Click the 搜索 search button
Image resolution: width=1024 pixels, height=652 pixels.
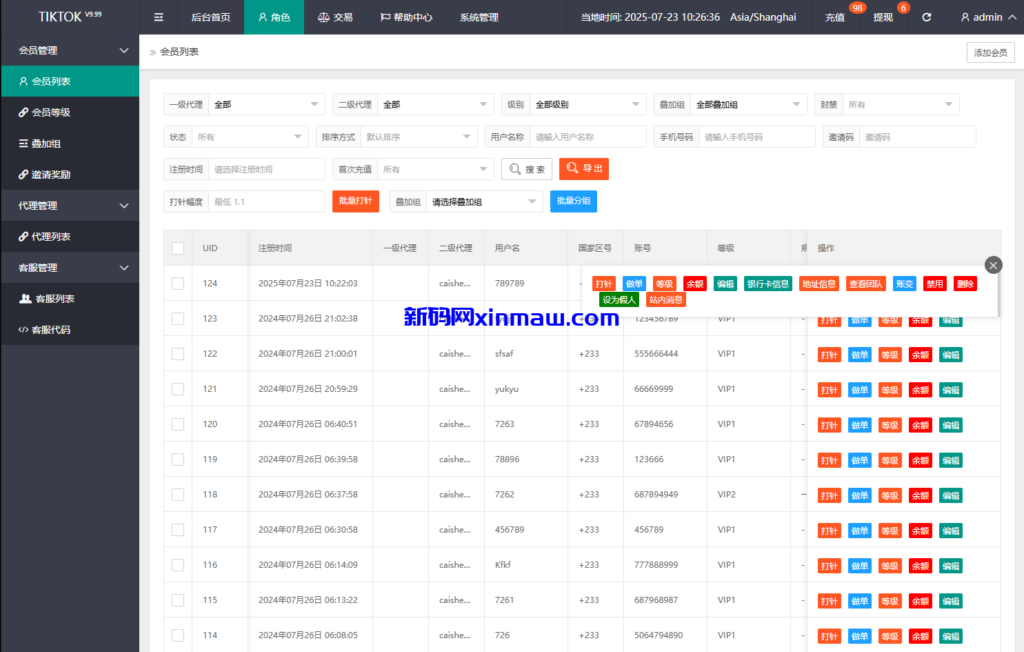tap(527, 169)
